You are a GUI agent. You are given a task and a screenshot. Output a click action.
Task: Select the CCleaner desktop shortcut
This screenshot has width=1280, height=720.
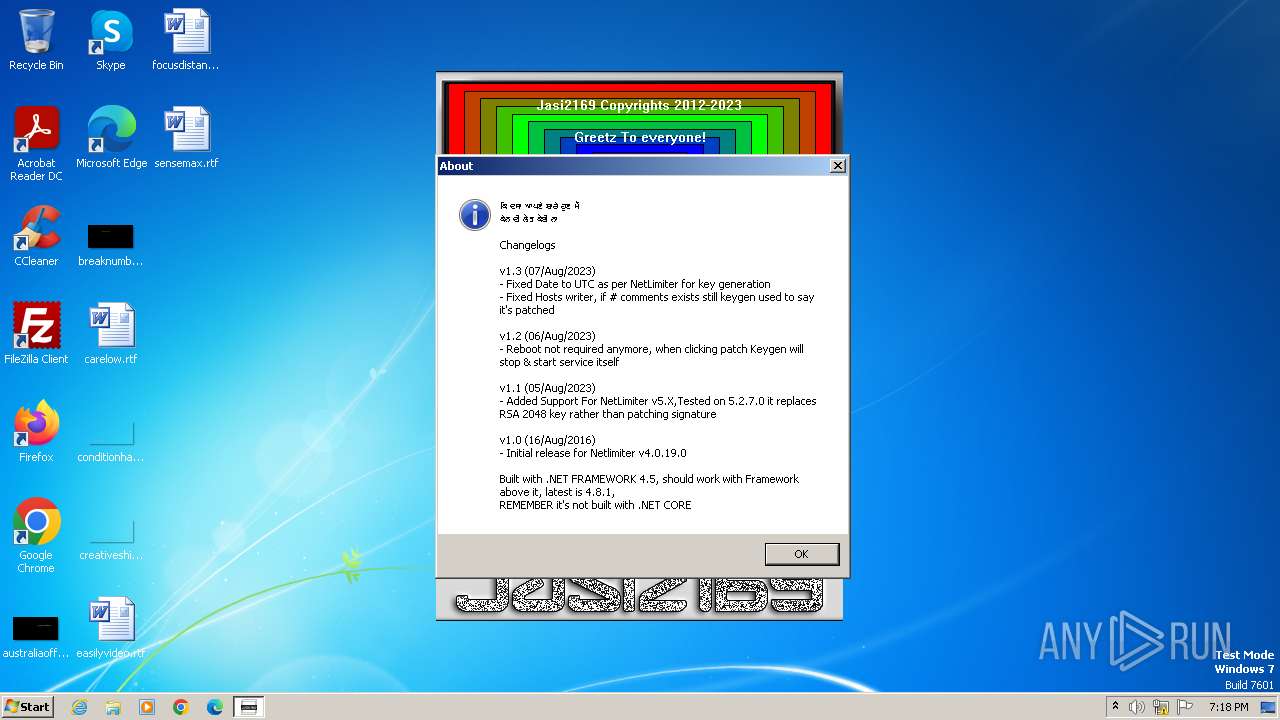[x=36, y=236]
